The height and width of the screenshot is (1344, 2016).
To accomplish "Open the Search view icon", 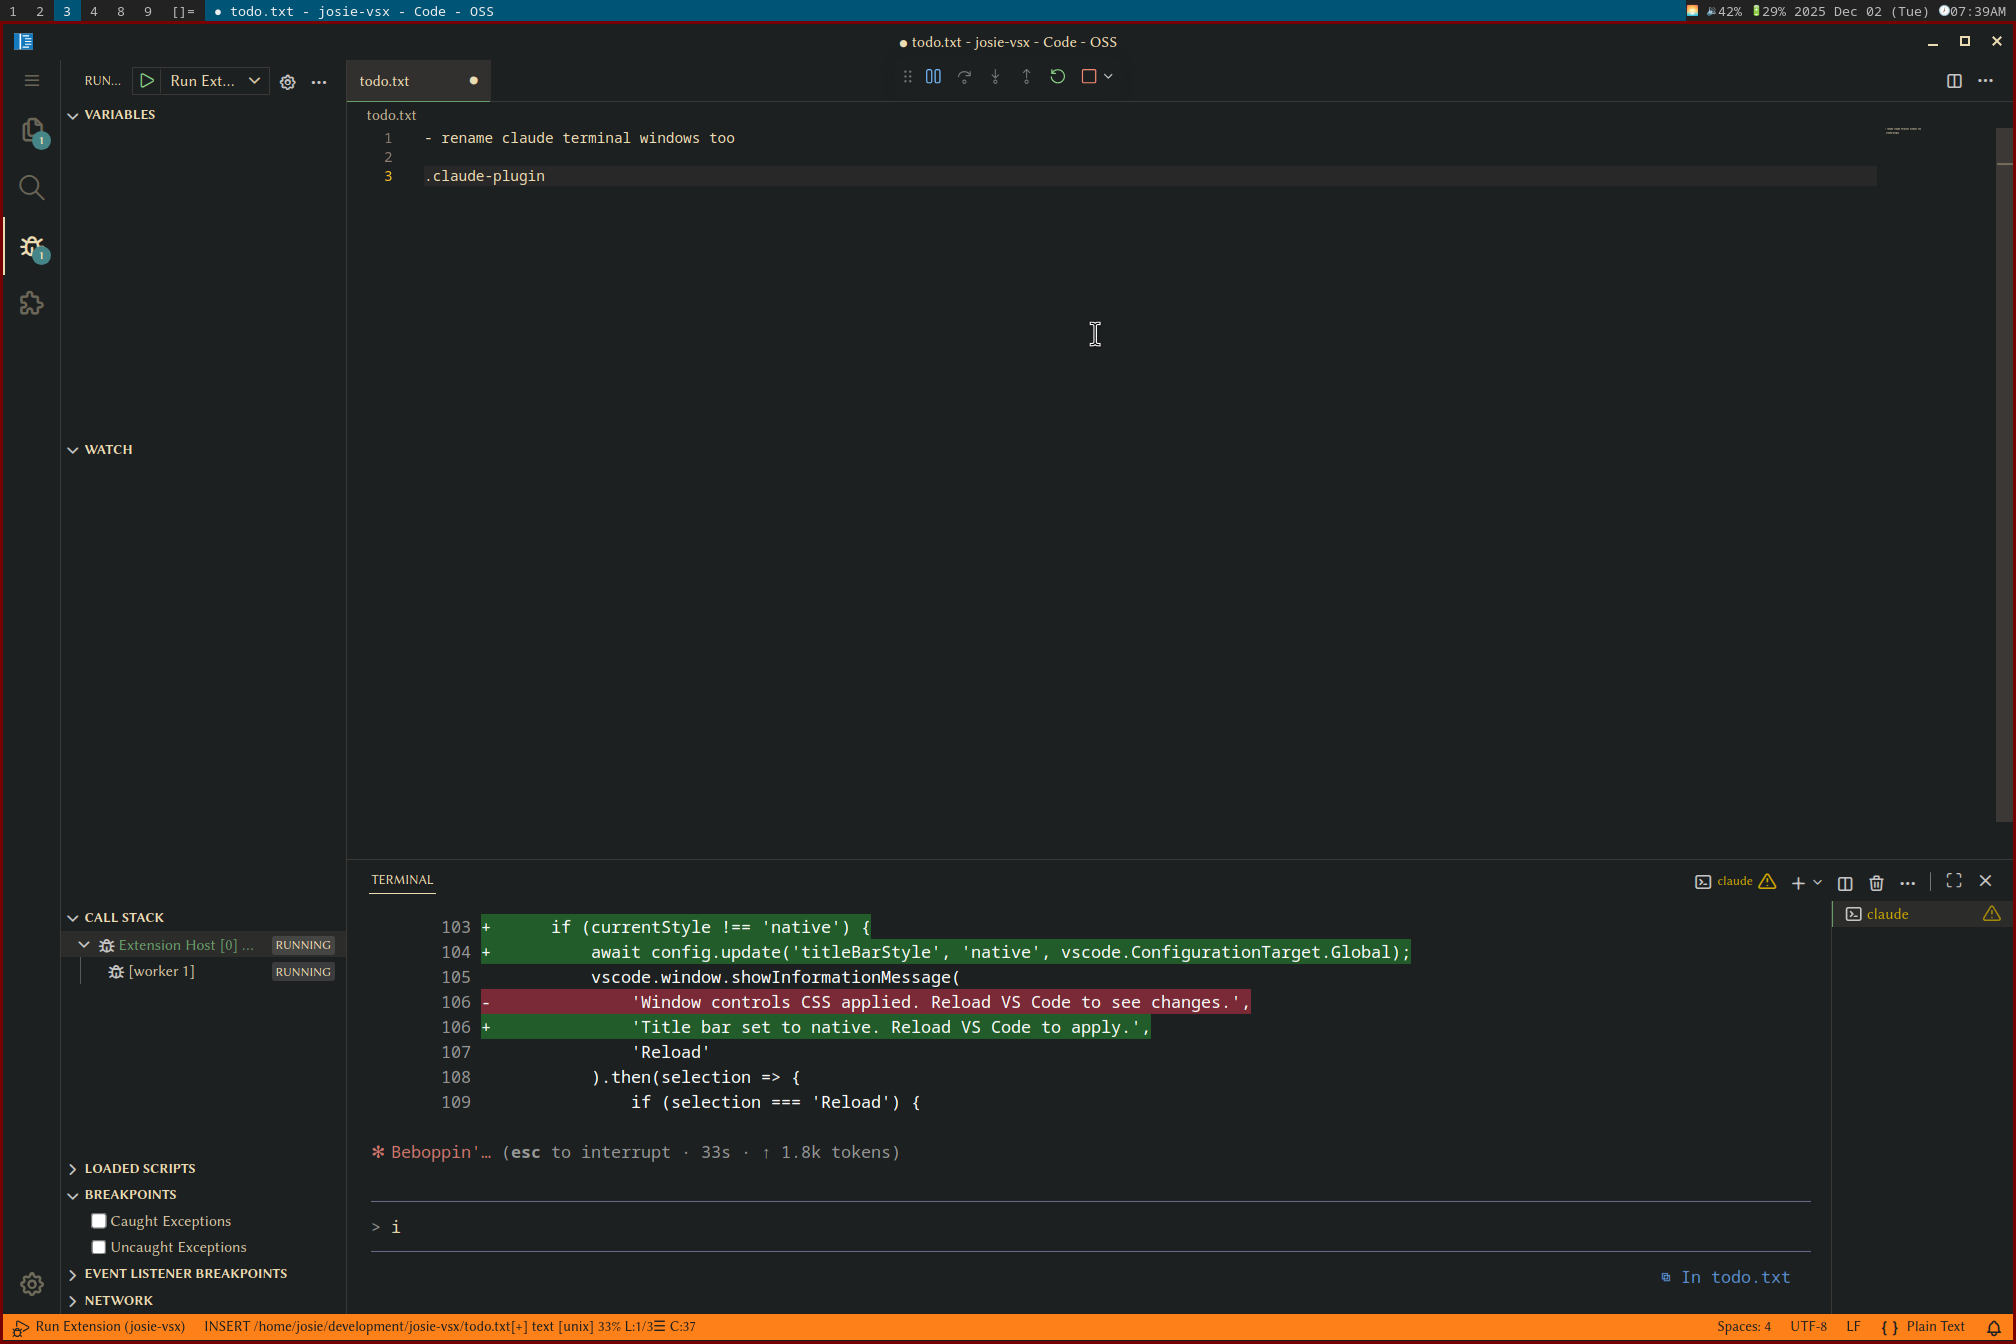I will click(x=32, y=187).
